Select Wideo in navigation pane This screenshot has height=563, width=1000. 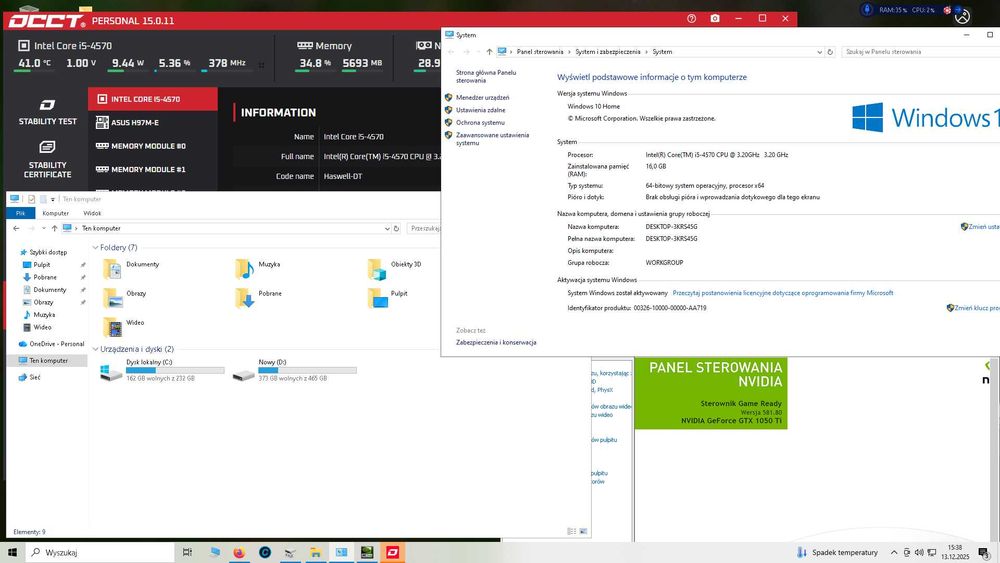pyautogui.click(x=42, y=327)
